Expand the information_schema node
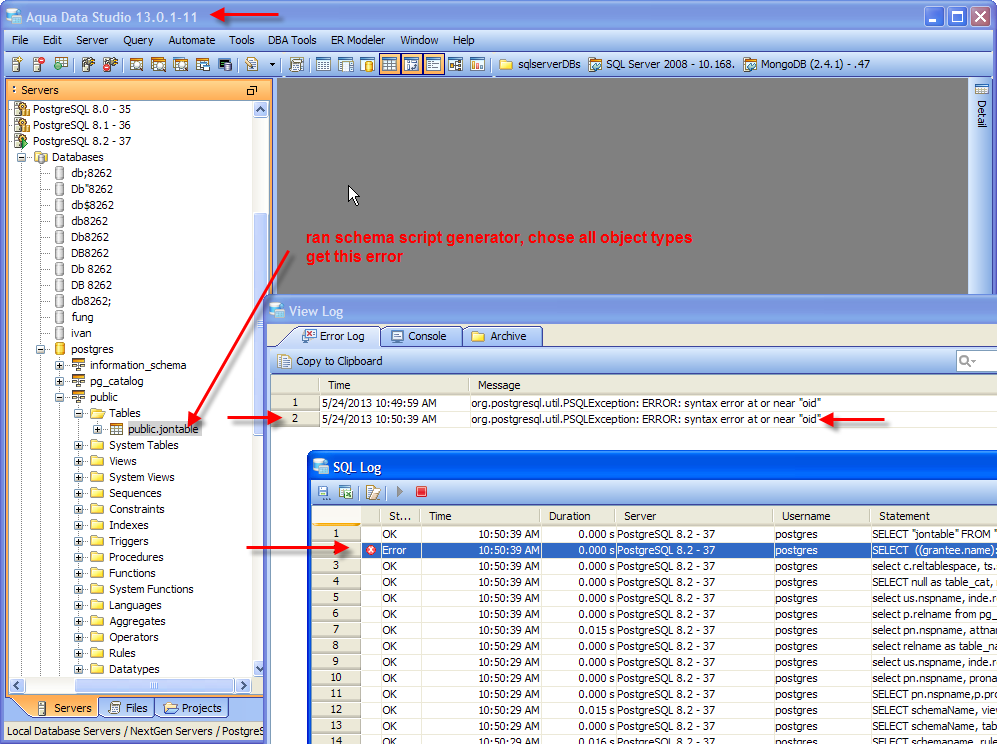The image size is (997, 744). (59, 365)
